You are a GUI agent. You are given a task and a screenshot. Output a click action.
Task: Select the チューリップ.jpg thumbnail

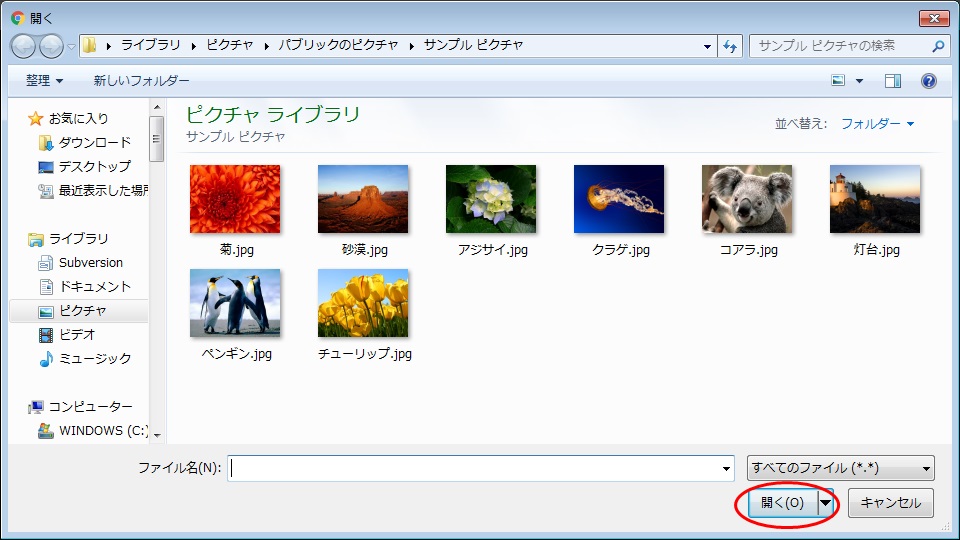(363, 303)
